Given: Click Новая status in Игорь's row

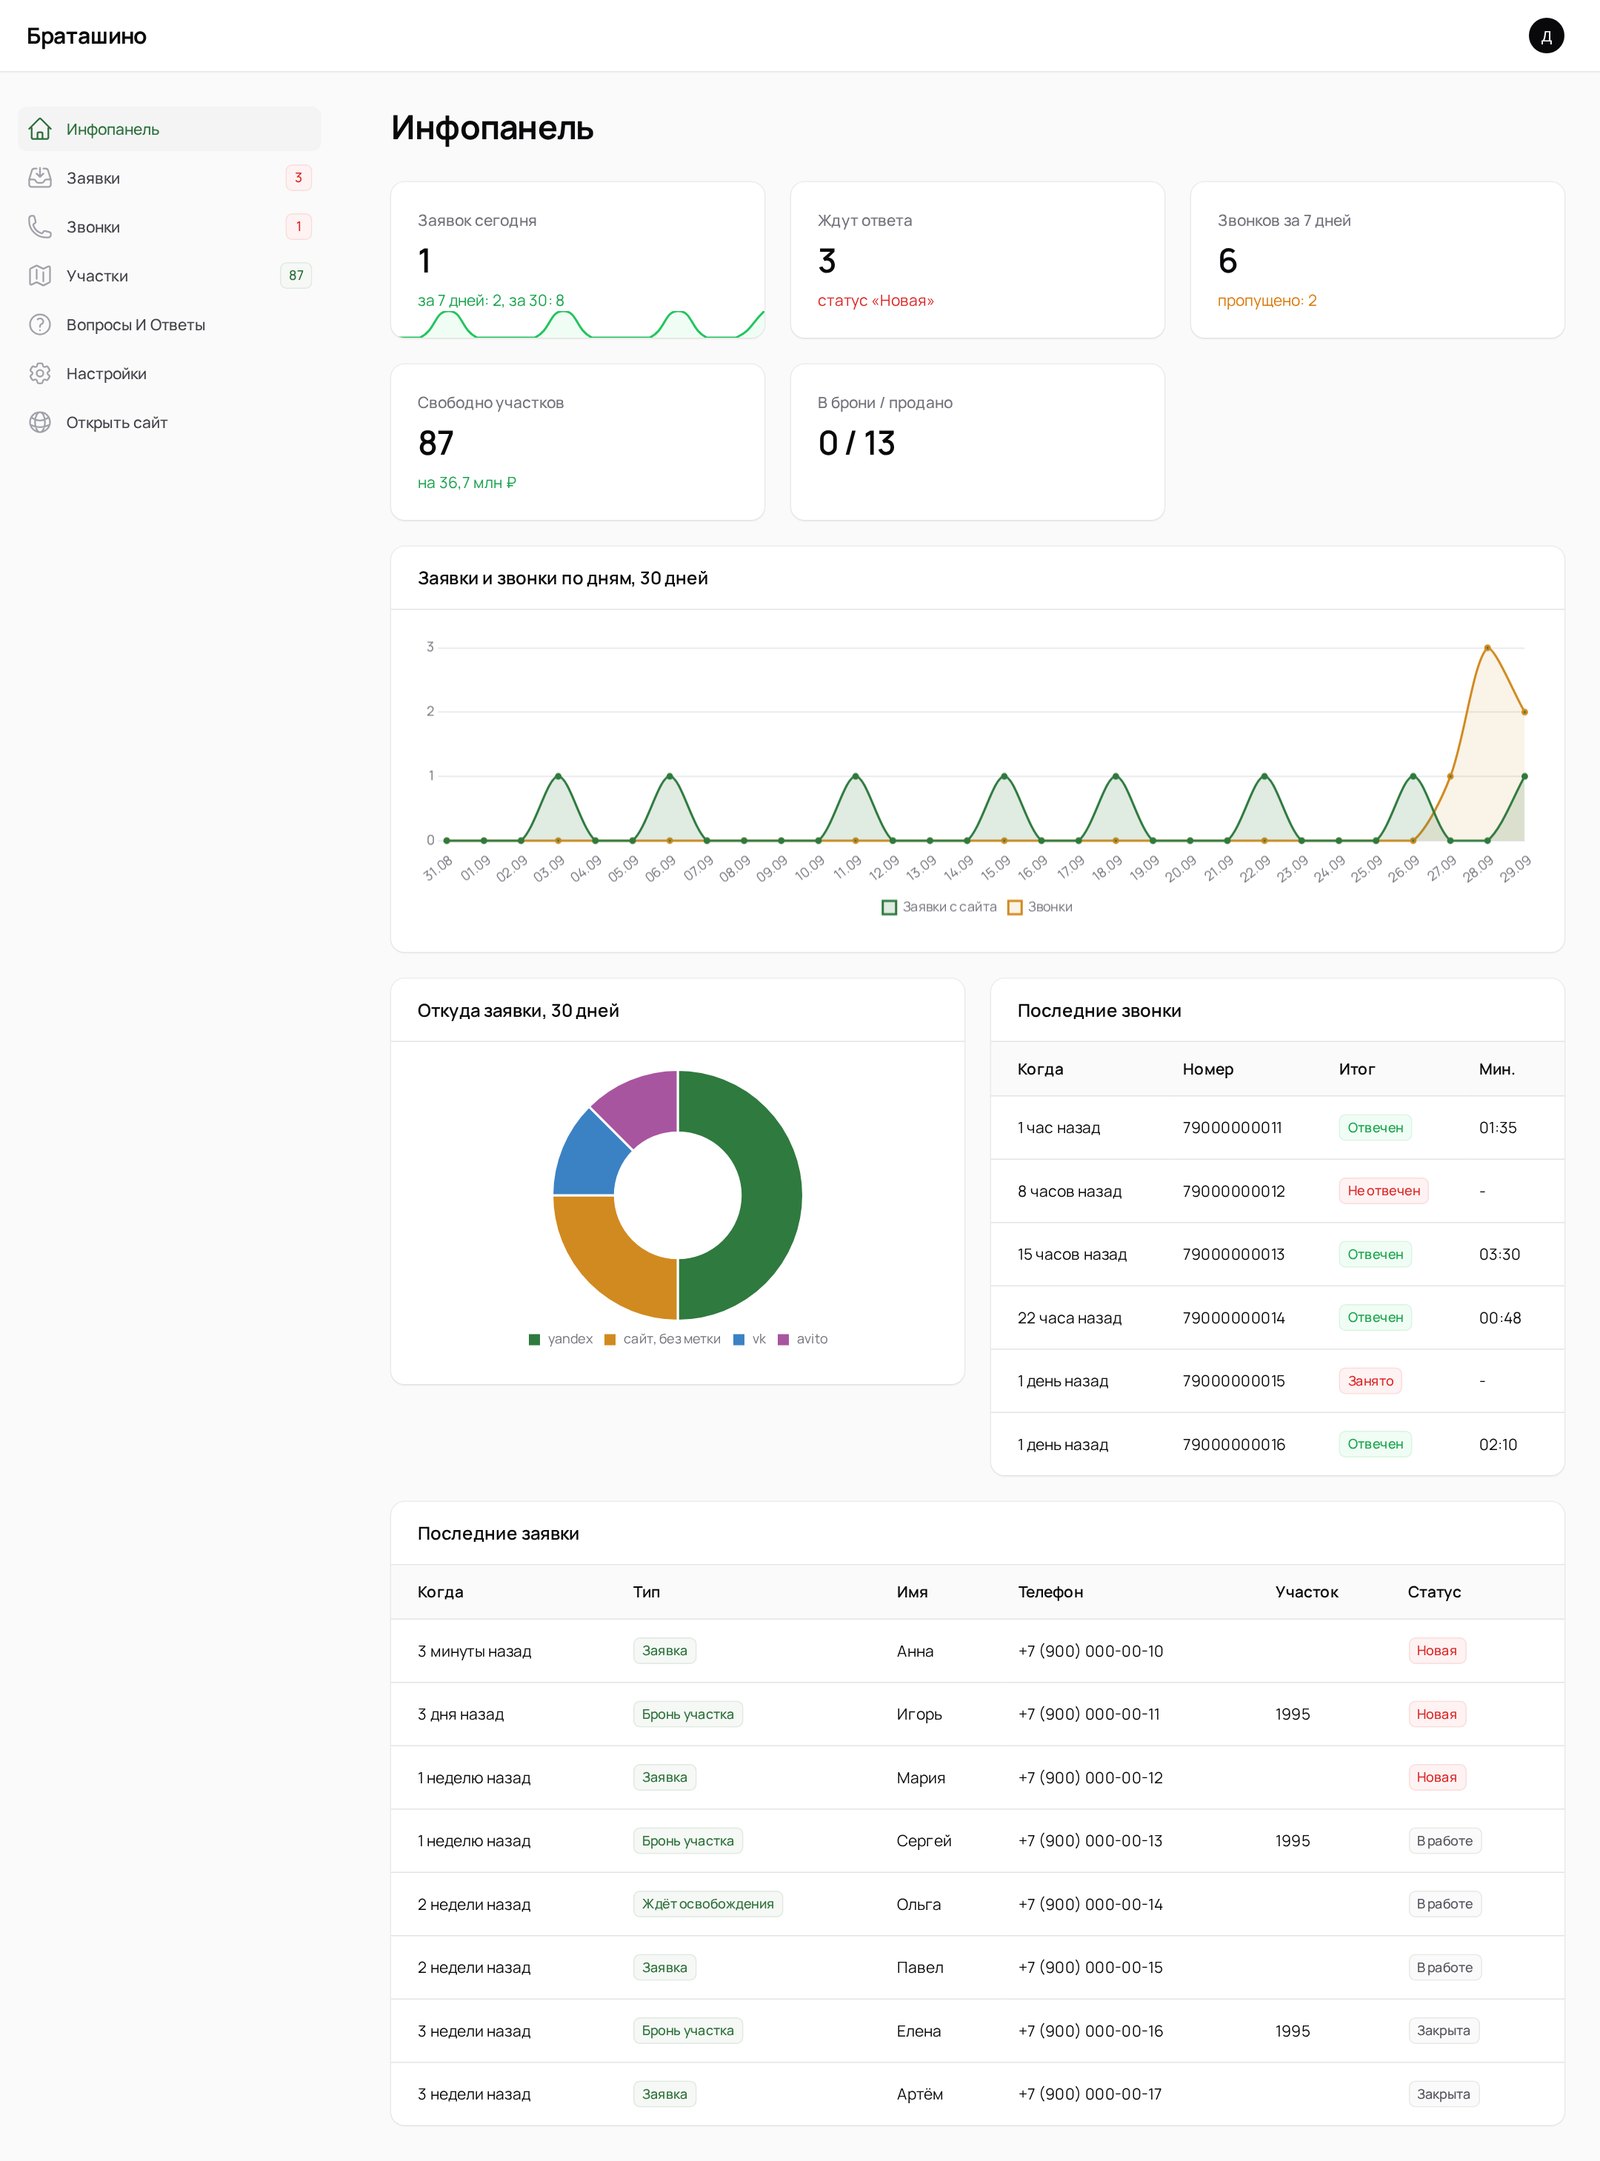Looking at the screenshot, I should pyautogui.click(x=1436, y=1714).
